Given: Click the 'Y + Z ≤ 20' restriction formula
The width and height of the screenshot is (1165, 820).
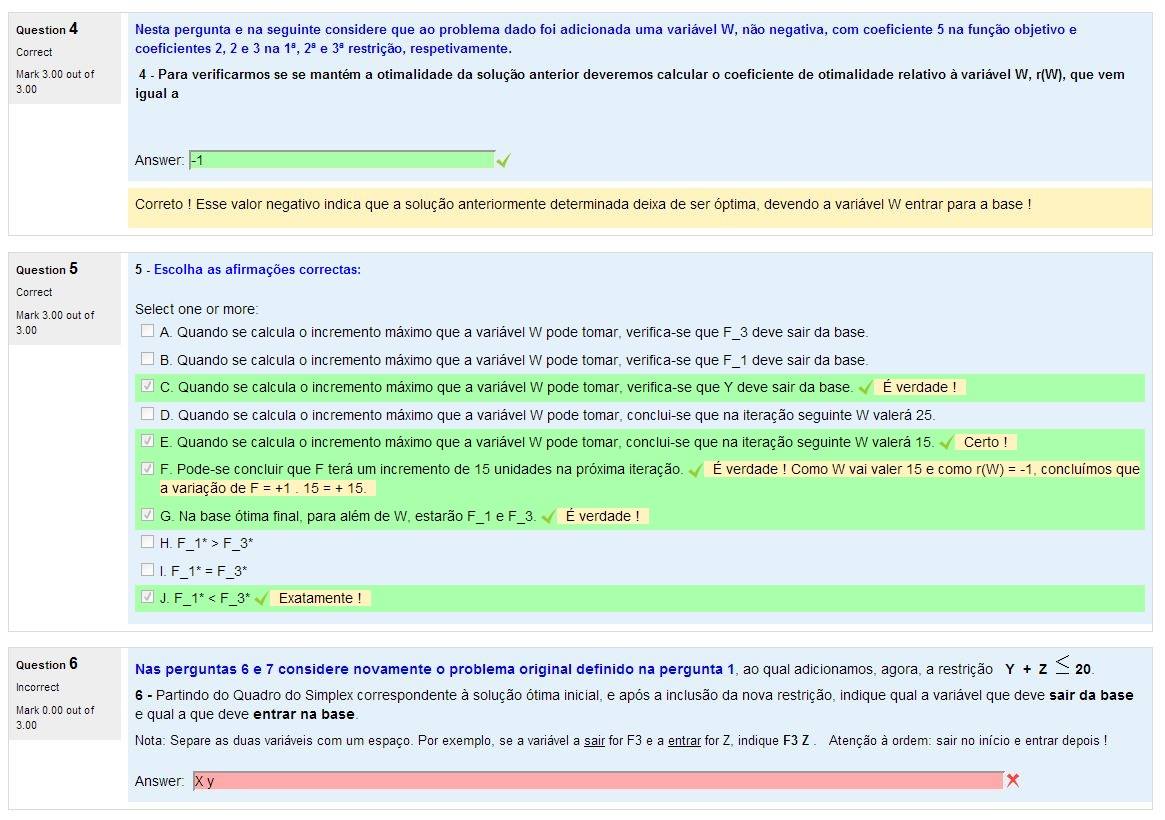Looking at the screenshot, I should point(1048,666).
